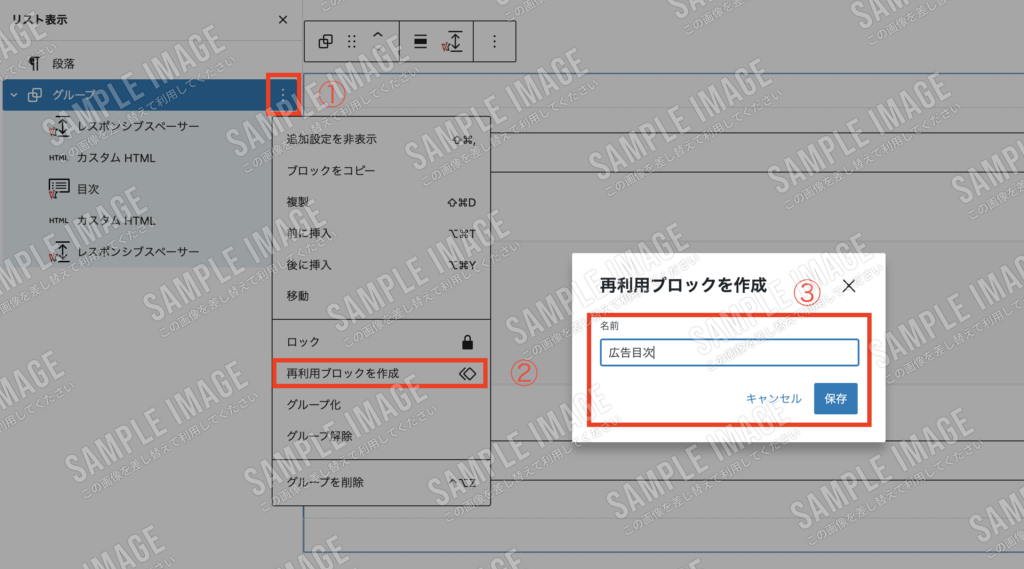Choose ブロックをコピー from the context menu

click(x=330, y=171)
